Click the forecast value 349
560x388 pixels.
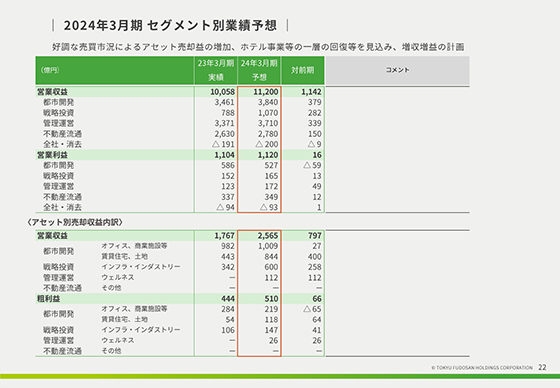(271, 197)
